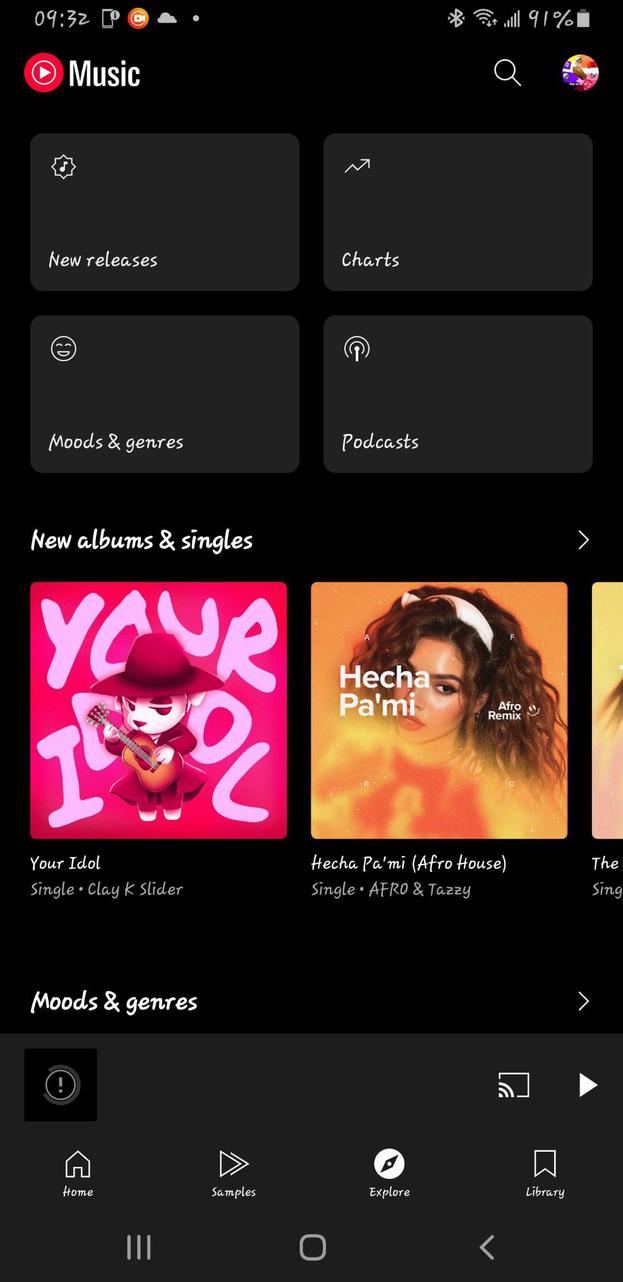Open the Podcasts card
This screenshot has width=623, height=1282.
tap(458, 394)
